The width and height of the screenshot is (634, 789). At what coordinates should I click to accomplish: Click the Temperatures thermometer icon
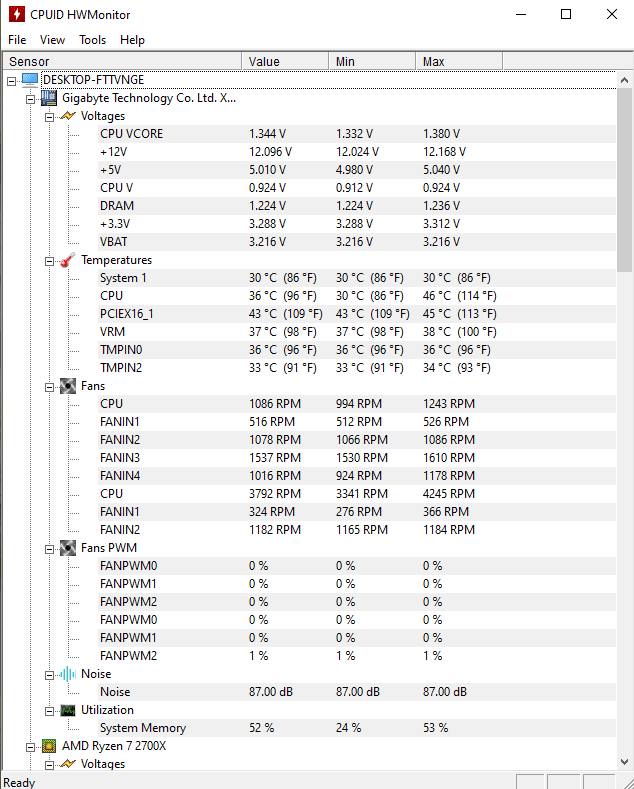(x=68, y=260)
